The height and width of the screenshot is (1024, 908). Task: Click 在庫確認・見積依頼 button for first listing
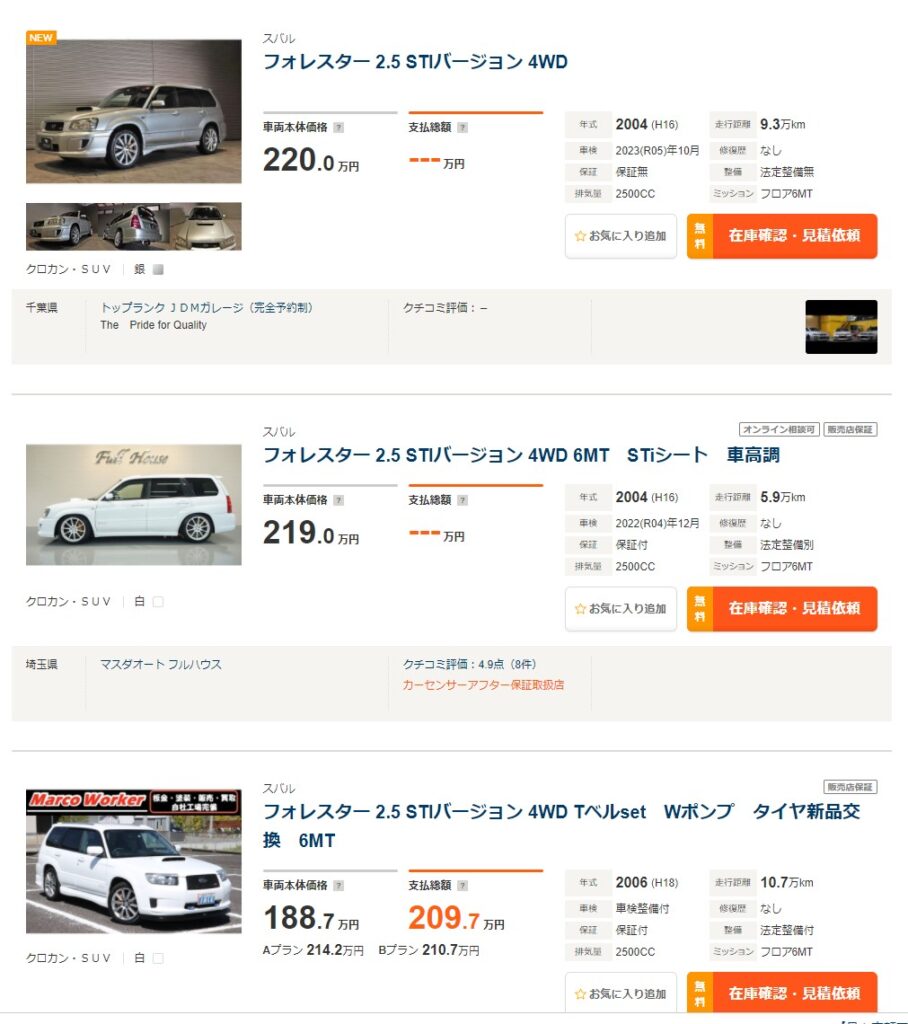782,237
